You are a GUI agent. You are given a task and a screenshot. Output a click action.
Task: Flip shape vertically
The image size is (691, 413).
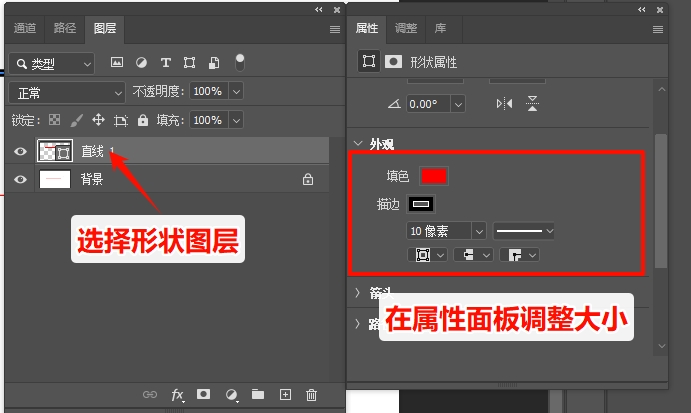(x=532, y=104)
